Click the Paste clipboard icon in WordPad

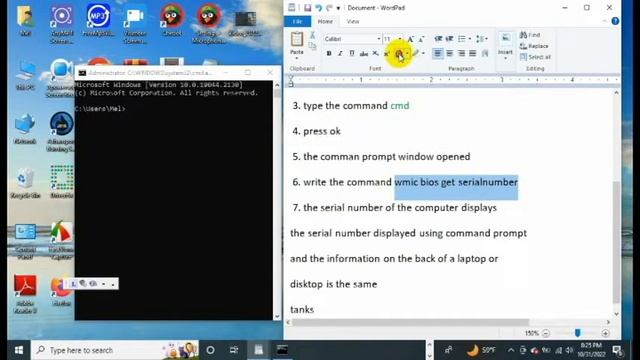[297, 39]
